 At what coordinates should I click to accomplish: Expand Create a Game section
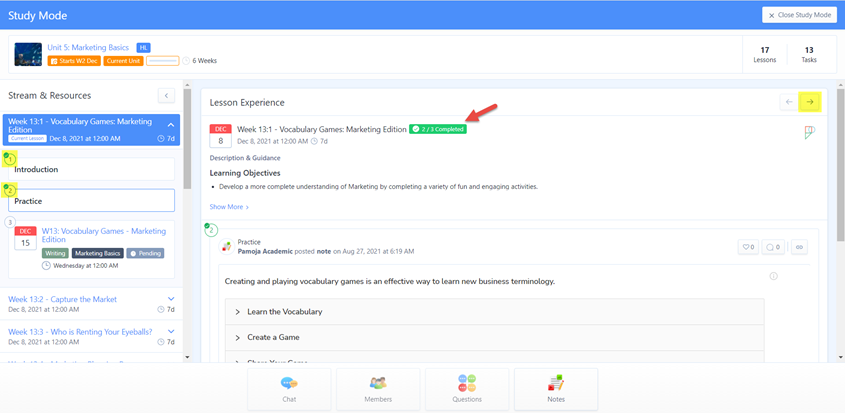pos(494,337)
